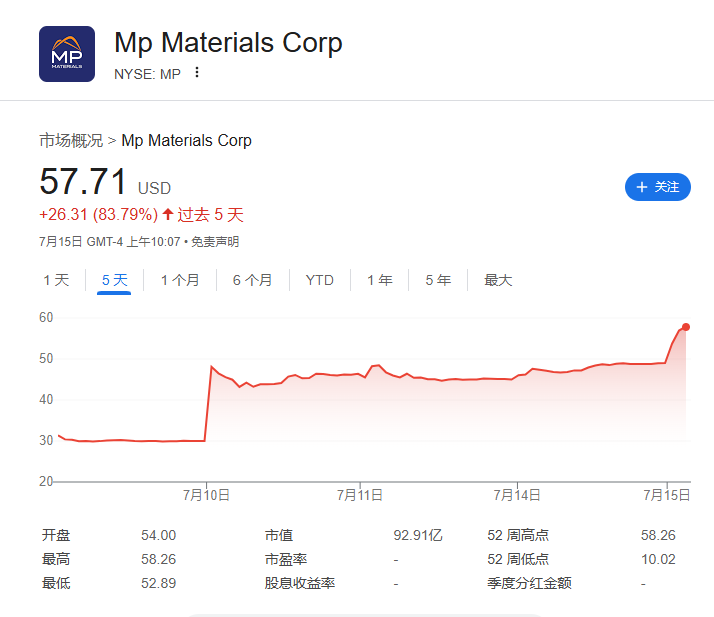Click the 股息收益率 label

[300, 583]
